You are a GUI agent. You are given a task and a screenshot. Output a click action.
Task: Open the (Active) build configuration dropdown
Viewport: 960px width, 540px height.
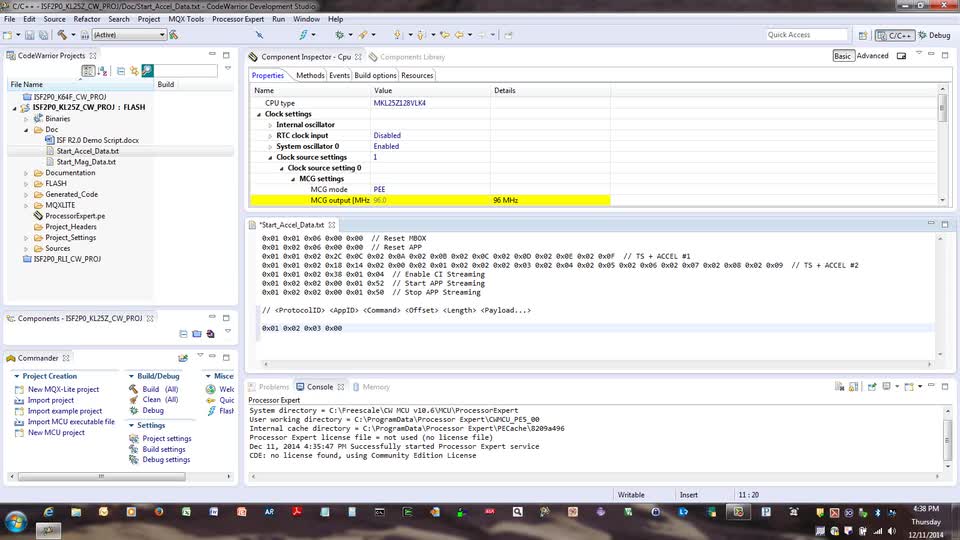coord(128,35)
